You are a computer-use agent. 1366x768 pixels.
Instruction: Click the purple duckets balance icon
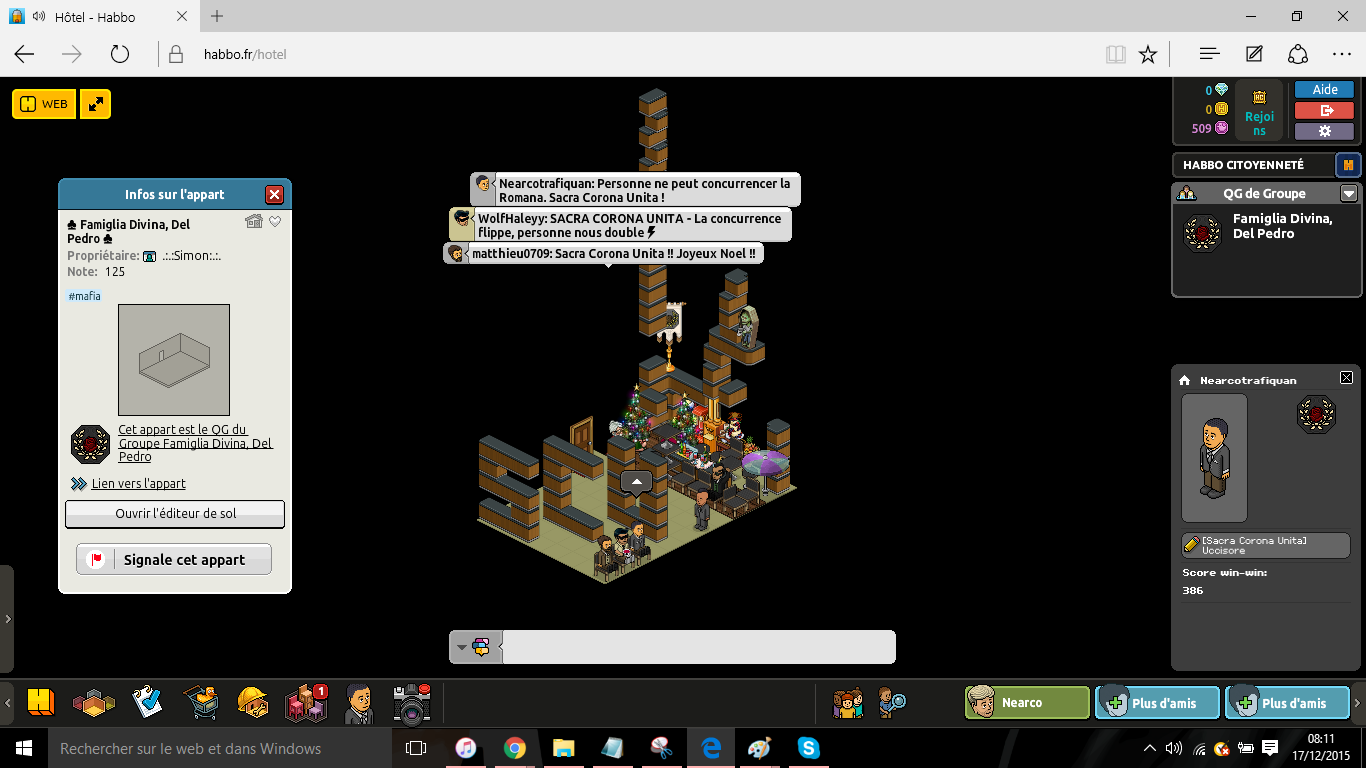click(x=1221, y=128)
